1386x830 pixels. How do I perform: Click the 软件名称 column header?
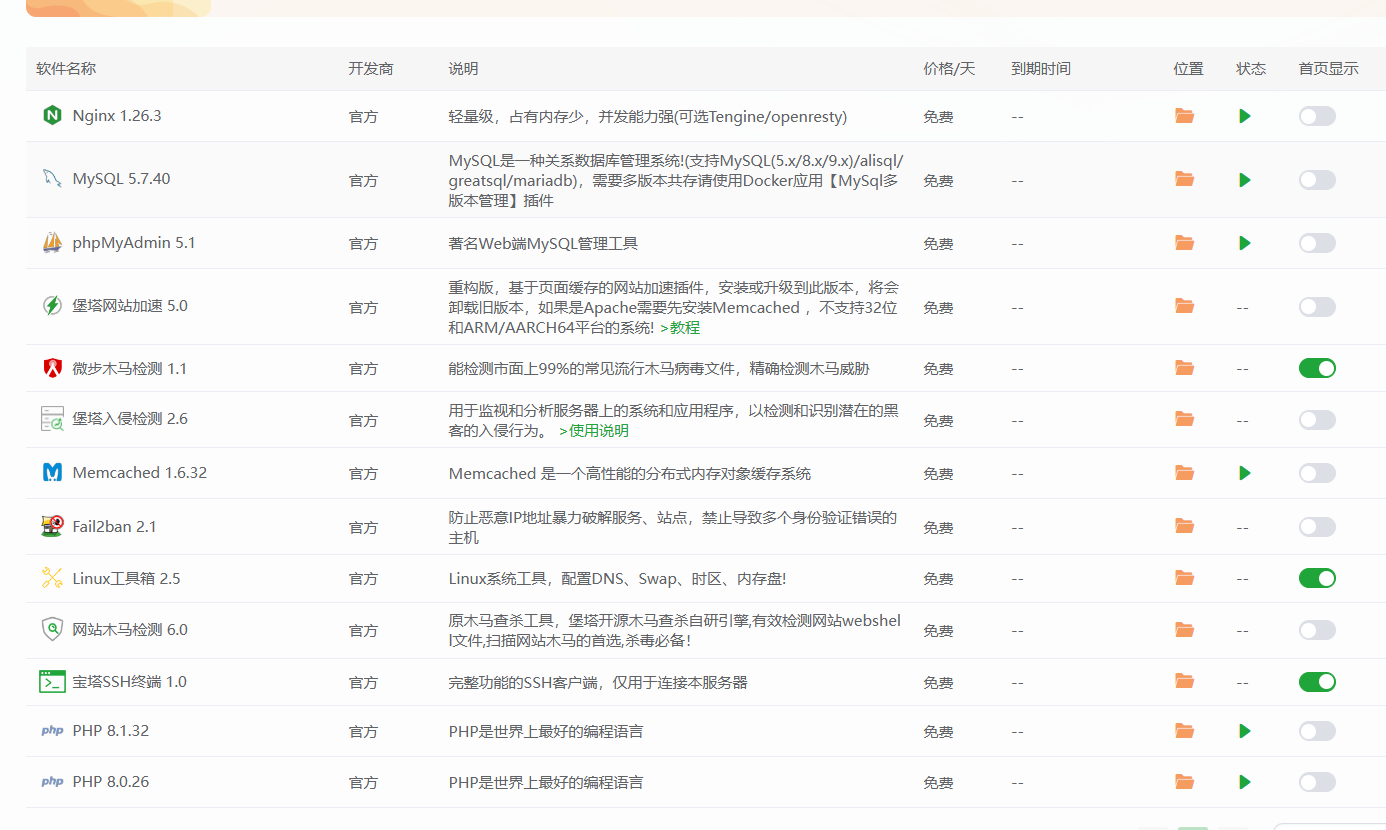tap(66, 69)
